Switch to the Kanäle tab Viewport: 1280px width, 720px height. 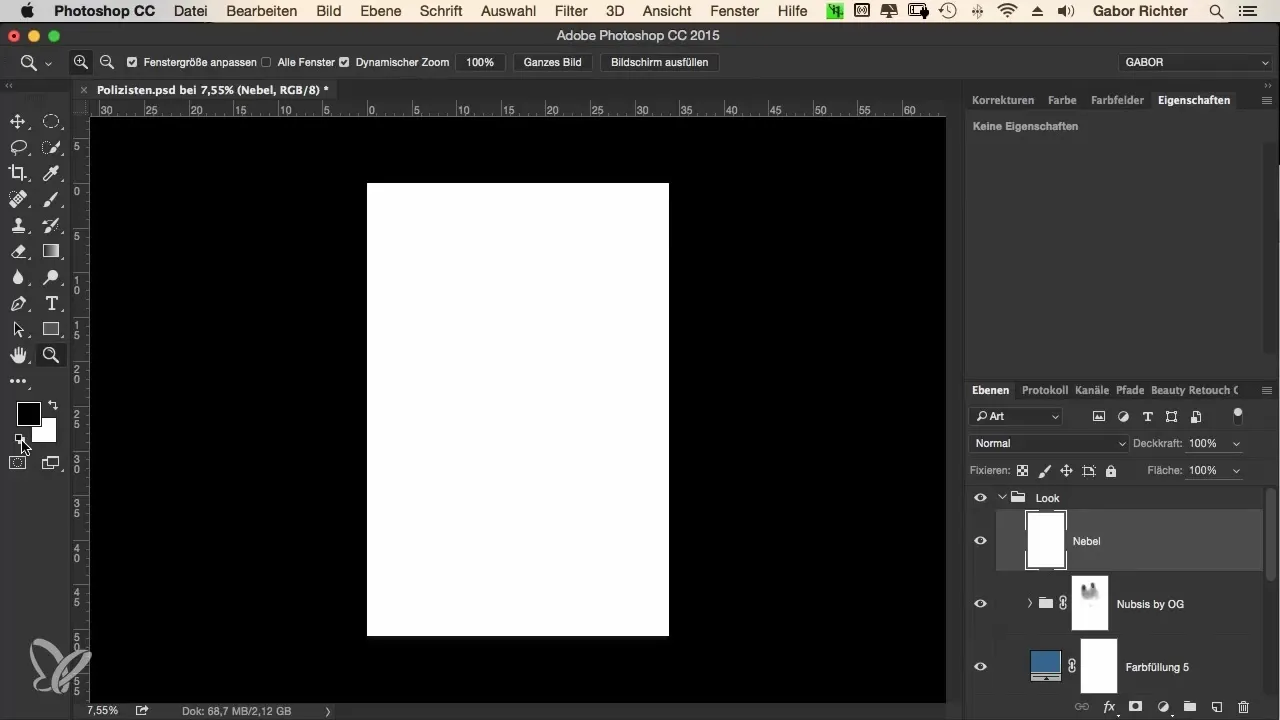point(1092,390)
